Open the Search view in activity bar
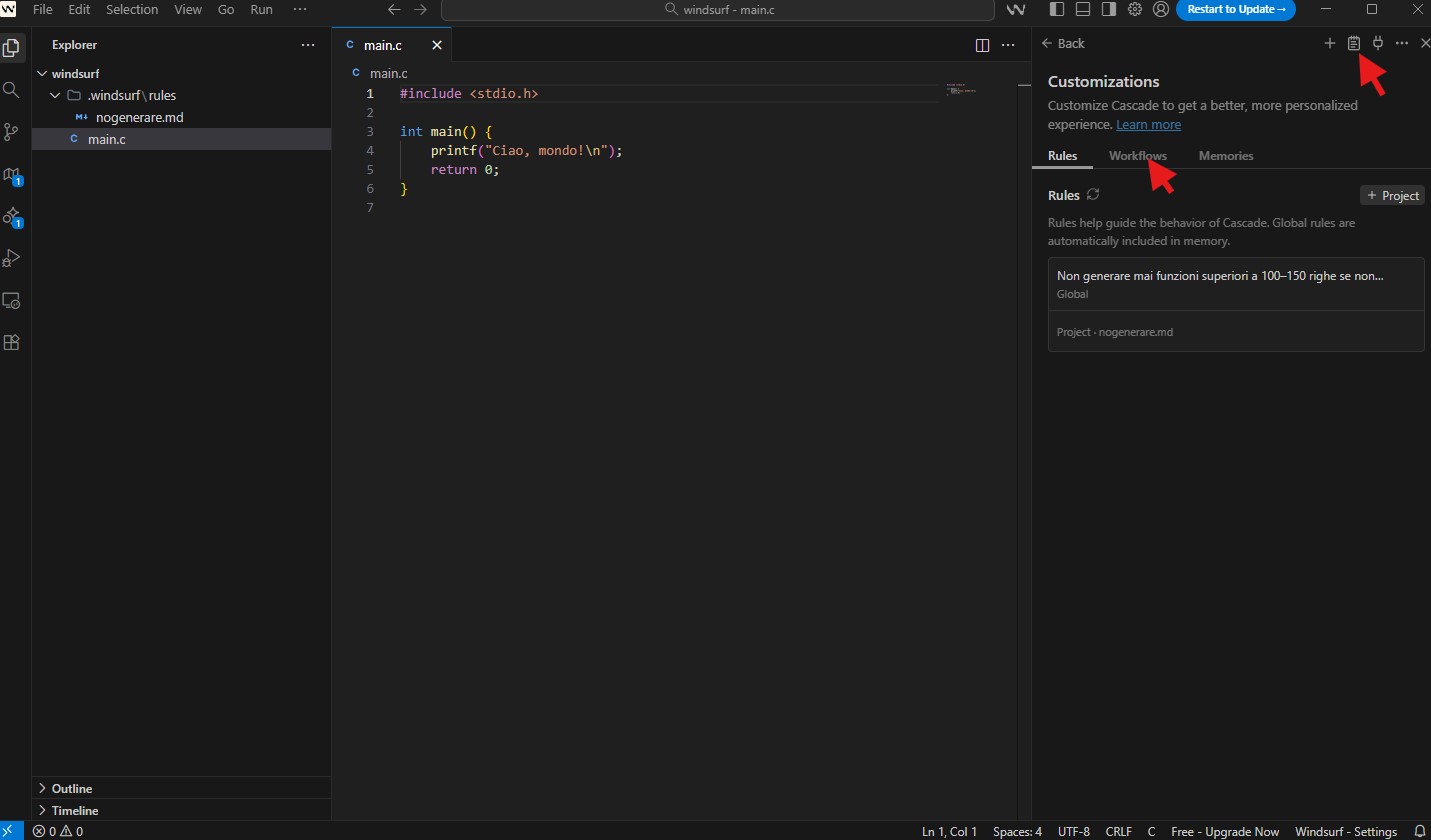Image resolution: width=1431 pixels, height=840 pixels. click(x=12, y=90)
